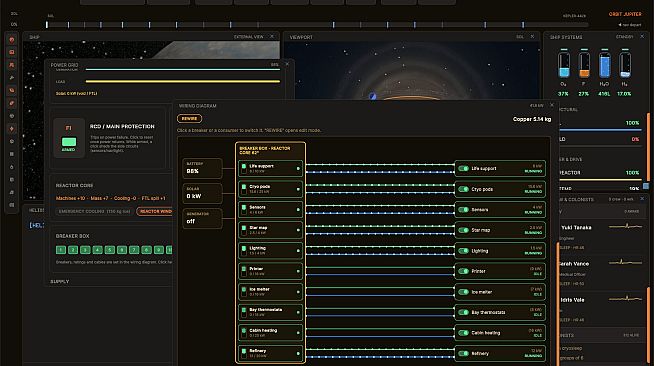Disable the Refinery consumer toggle
Viewport: 654px width, 366px height.
(463, 353)
